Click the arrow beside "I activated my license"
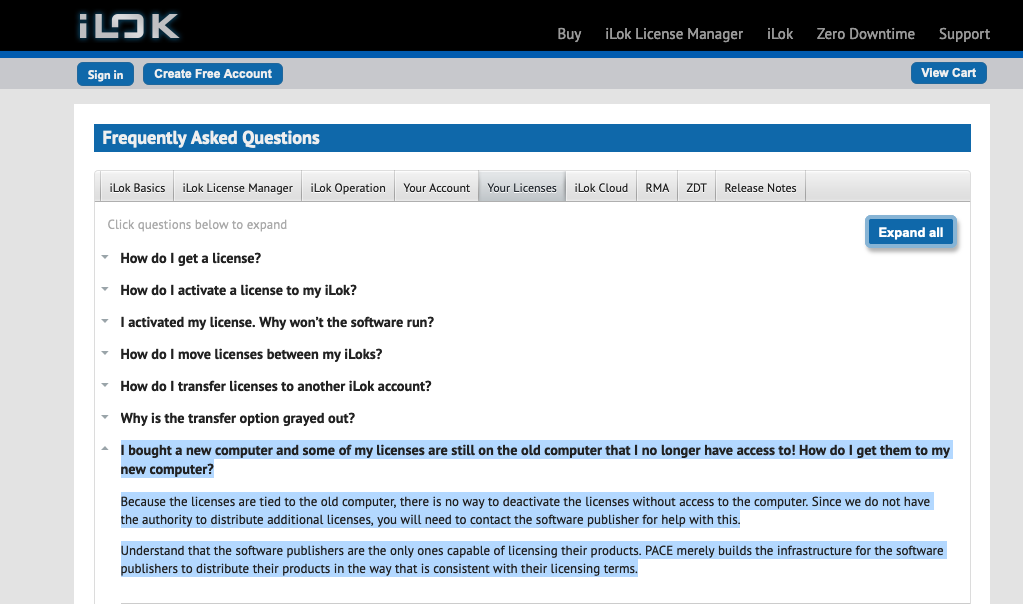This screenshot has width=1023, height=604. pos(105,321)
